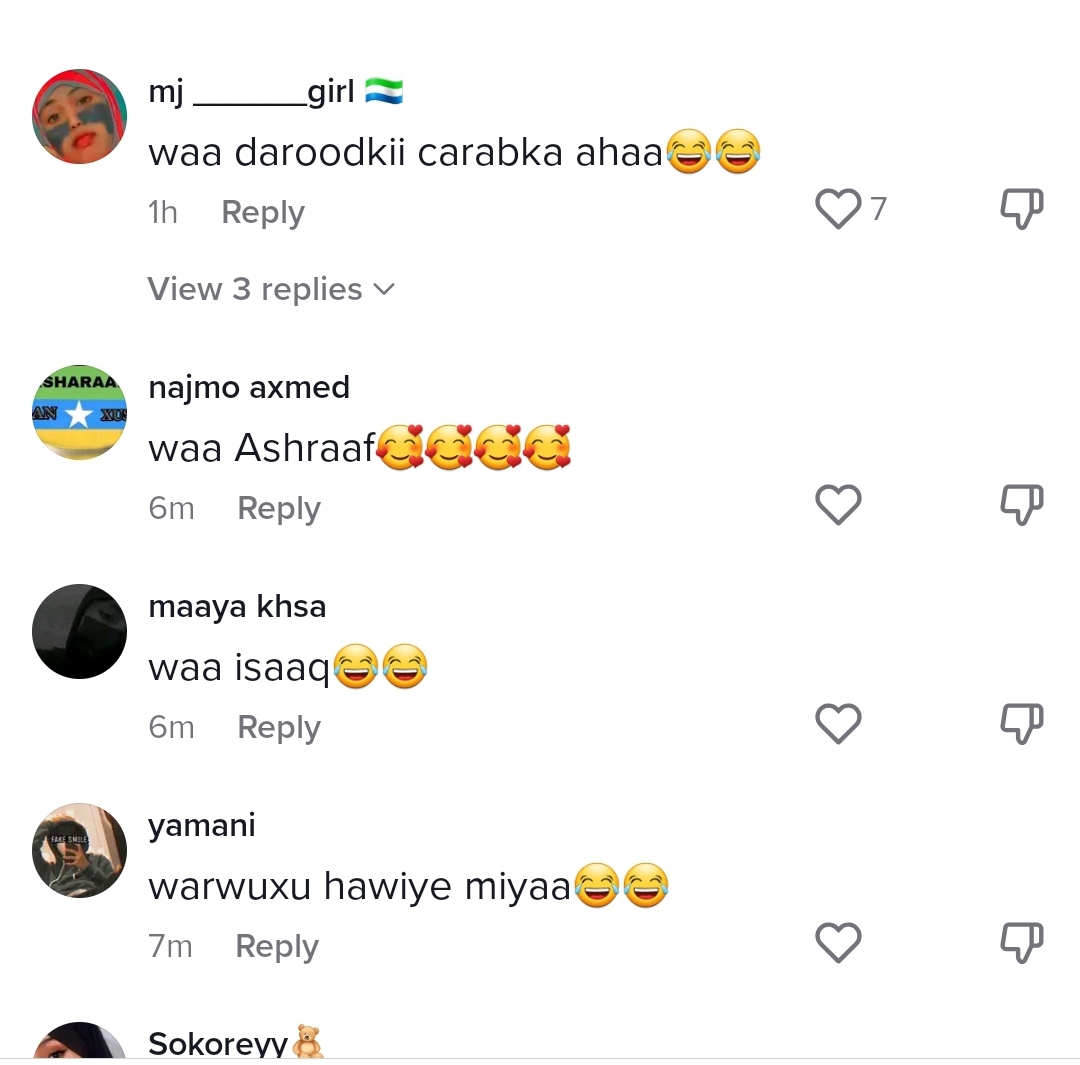Dislike the 'waa daroodkii carabka' comment
The image size is (1080, 1065).
[1021, 208]
